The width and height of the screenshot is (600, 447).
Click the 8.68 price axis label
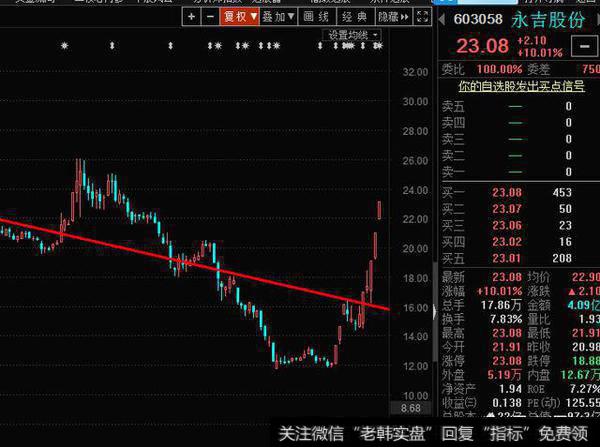(410, 409)
